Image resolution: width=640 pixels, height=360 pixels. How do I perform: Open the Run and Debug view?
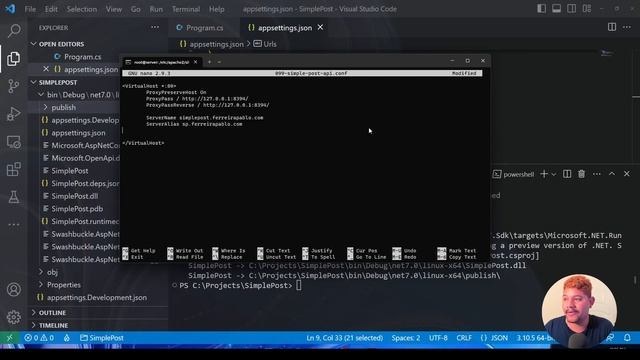[x=13, y=114]
